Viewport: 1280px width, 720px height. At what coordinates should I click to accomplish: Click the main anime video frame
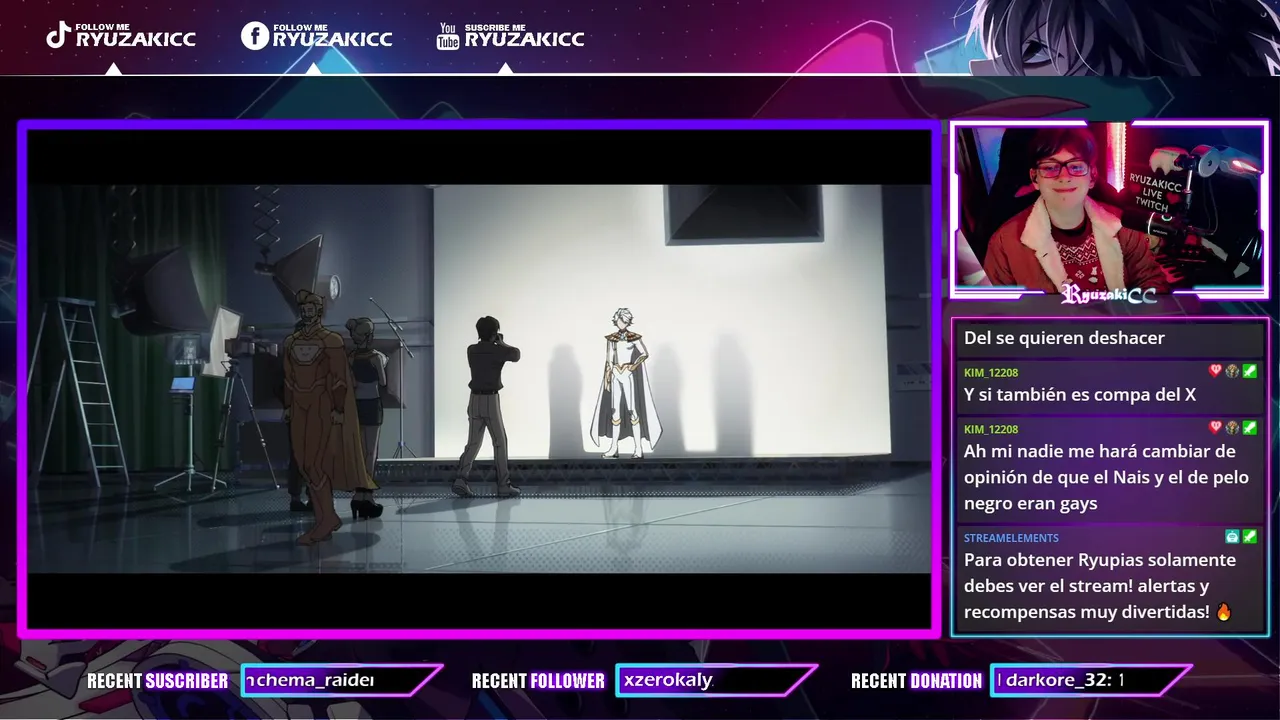(479, 378)
